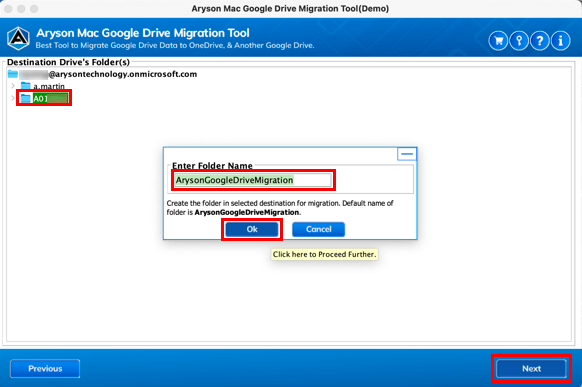Image resolution: width=582 pixels, height=387 pixels.
Task: Open the activation key icon
Action: [x=519, y=40]
